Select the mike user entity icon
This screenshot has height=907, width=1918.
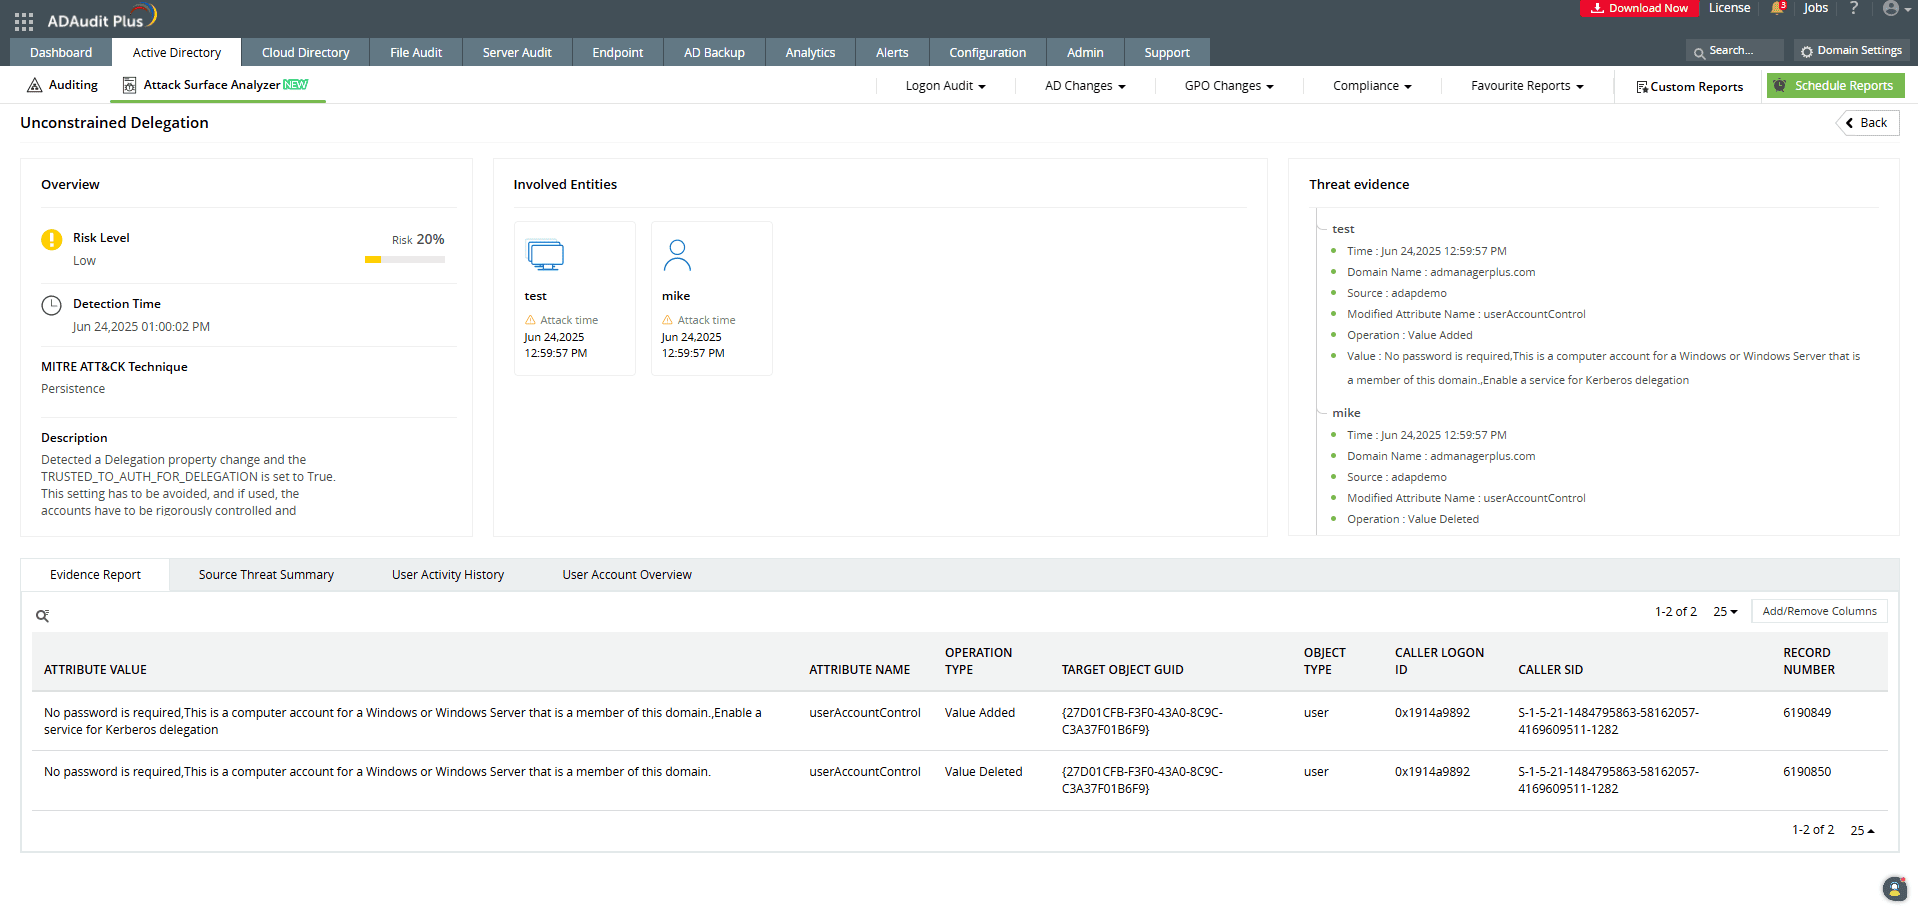point(677,256)
